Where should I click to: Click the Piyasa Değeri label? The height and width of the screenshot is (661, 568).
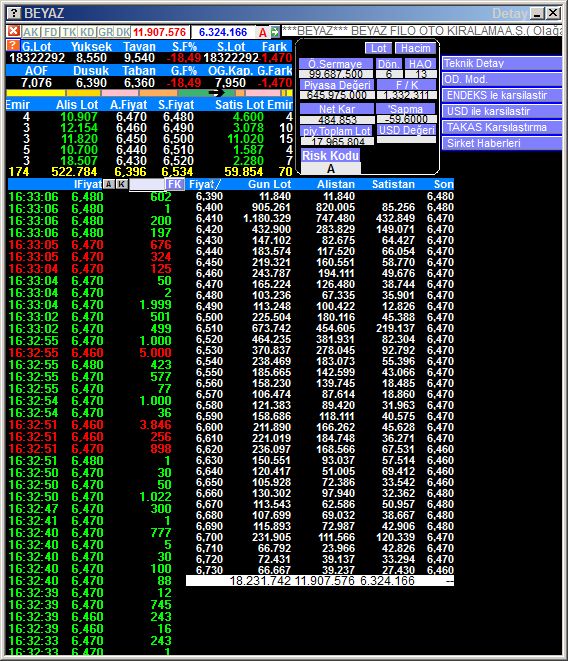pos(337,85)
